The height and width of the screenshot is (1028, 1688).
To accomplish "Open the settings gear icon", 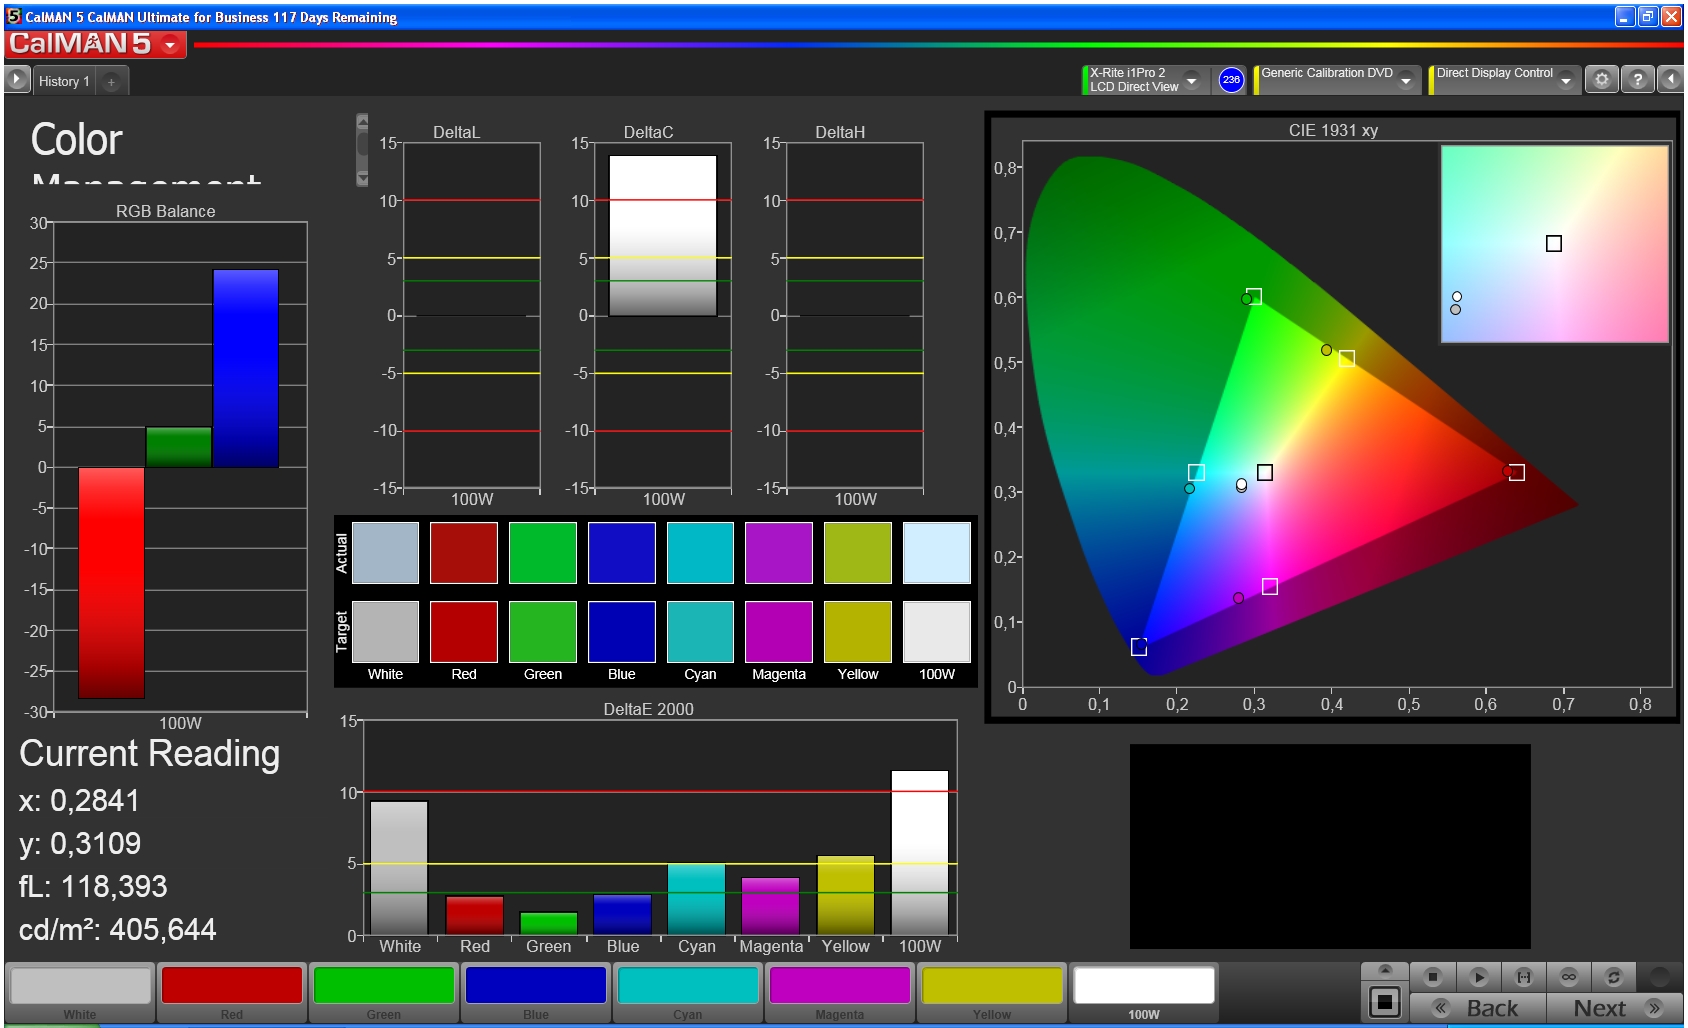I will [x=1601, y=79].
